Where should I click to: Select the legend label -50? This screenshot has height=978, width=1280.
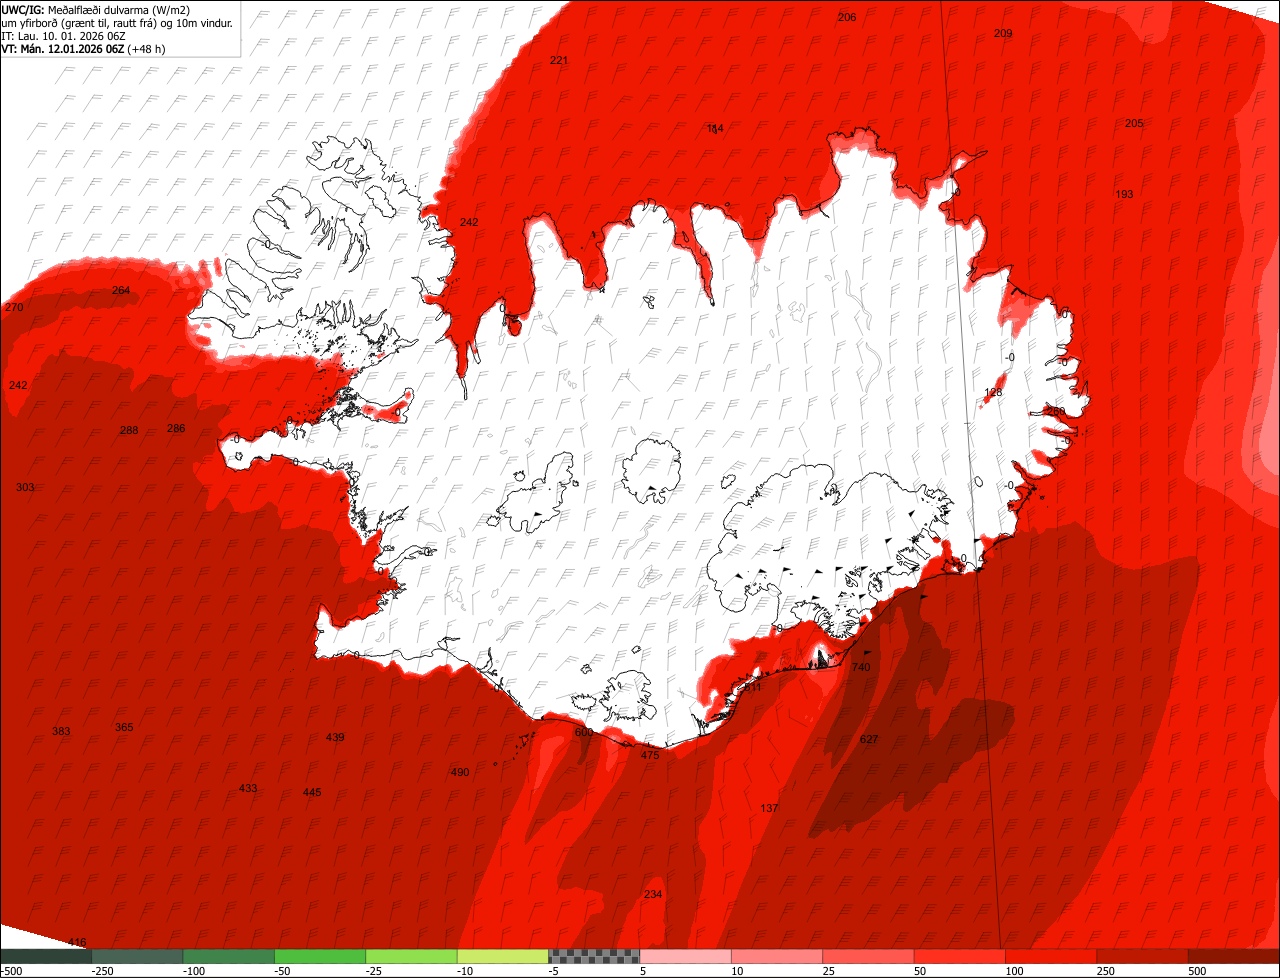click(283, 971)
